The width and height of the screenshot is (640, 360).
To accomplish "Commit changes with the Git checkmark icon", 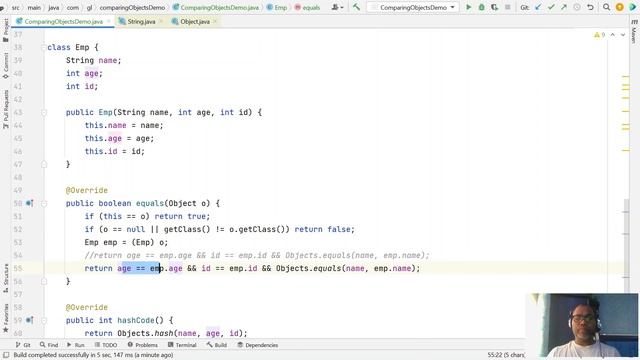I will tap(551, 7).
